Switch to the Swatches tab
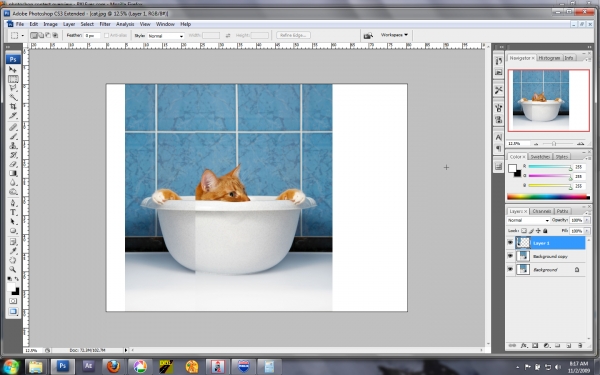Screen dimensions: 600x375 coord(540,157)
